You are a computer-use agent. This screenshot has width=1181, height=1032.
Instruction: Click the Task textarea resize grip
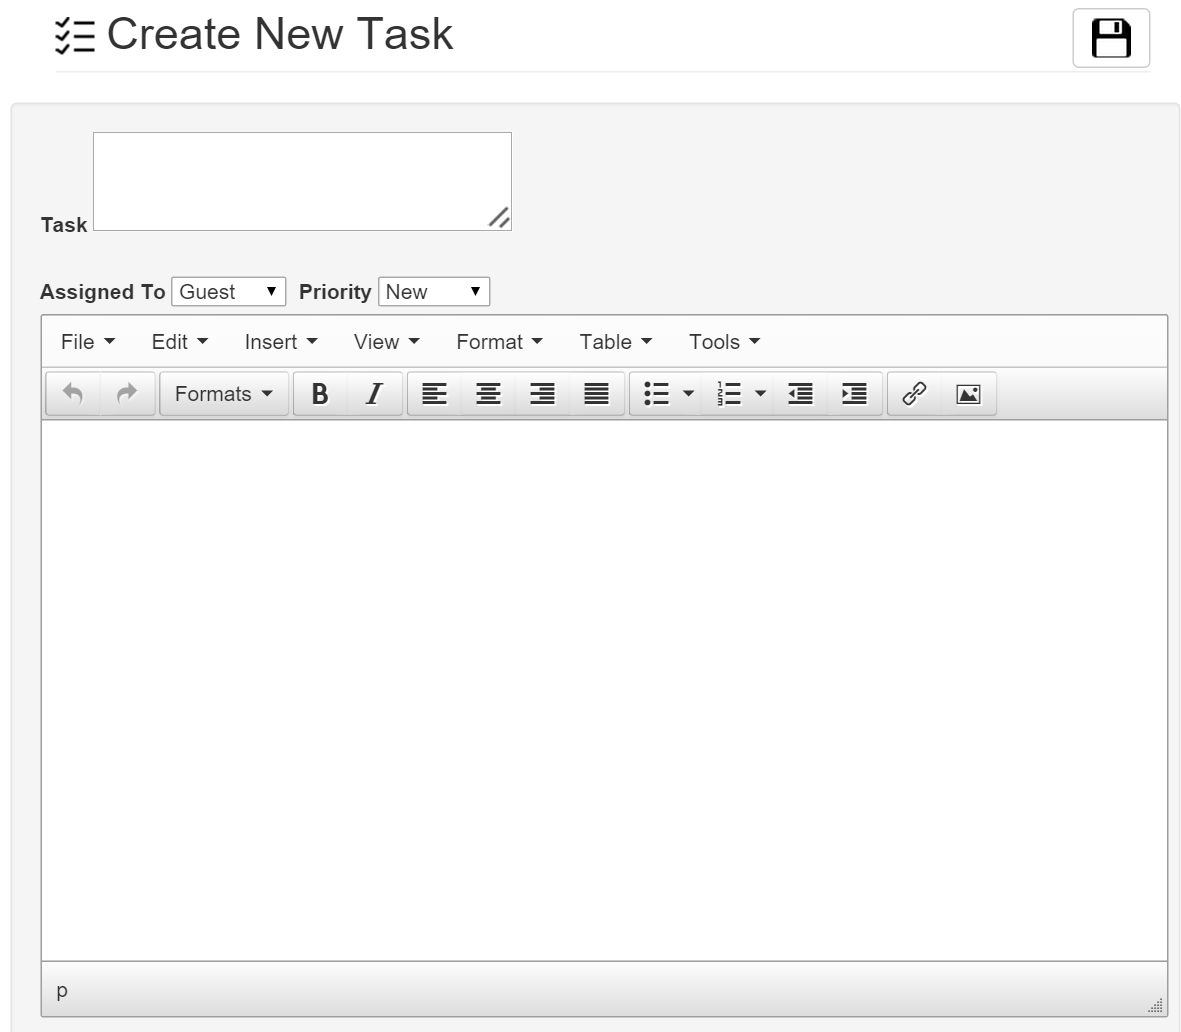coord(500,218)
